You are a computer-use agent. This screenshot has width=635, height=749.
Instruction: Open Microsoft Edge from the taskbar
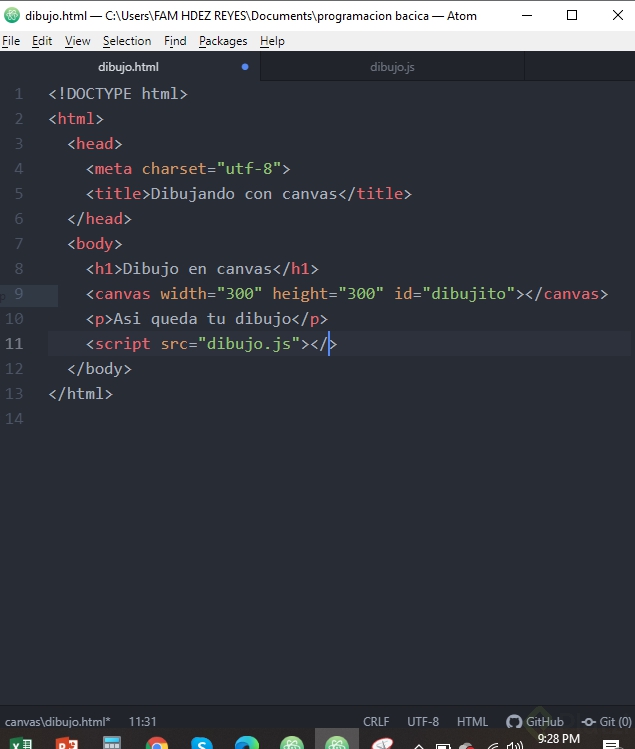click(247, 743)
